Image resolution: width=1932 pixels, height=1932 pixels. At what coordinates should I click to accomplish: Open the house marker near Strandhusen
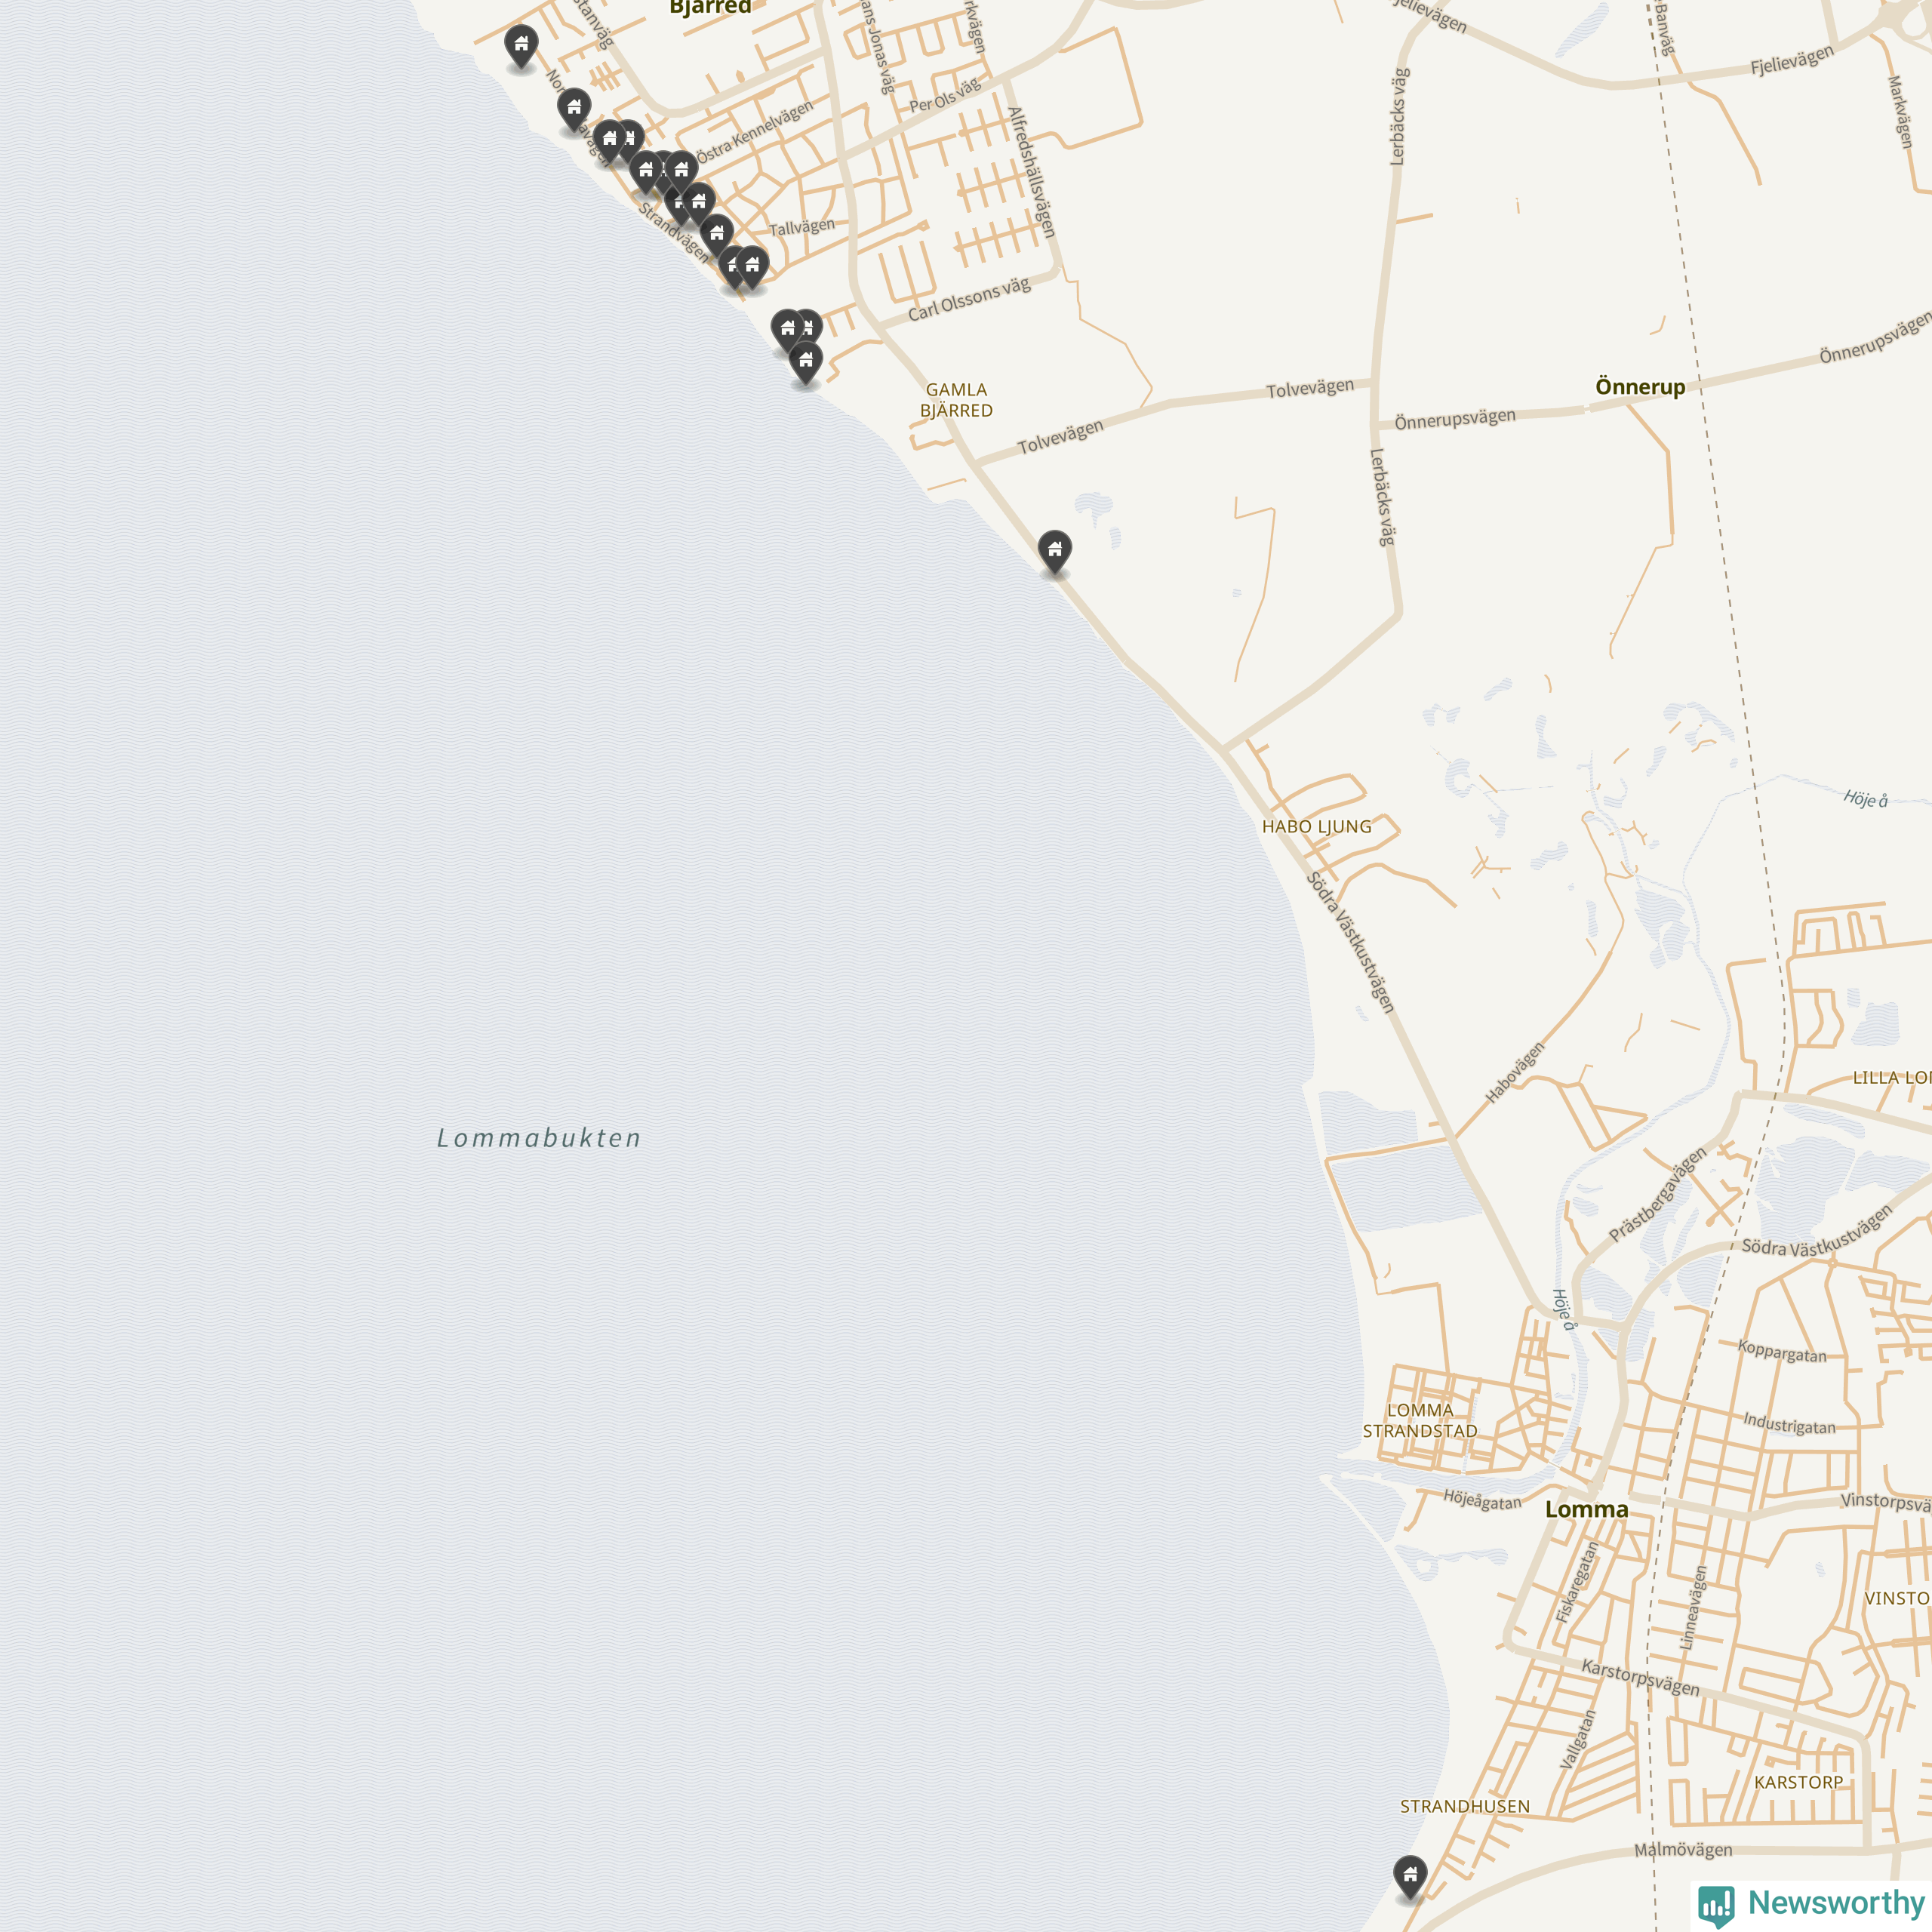[x=1410, y=1877]
